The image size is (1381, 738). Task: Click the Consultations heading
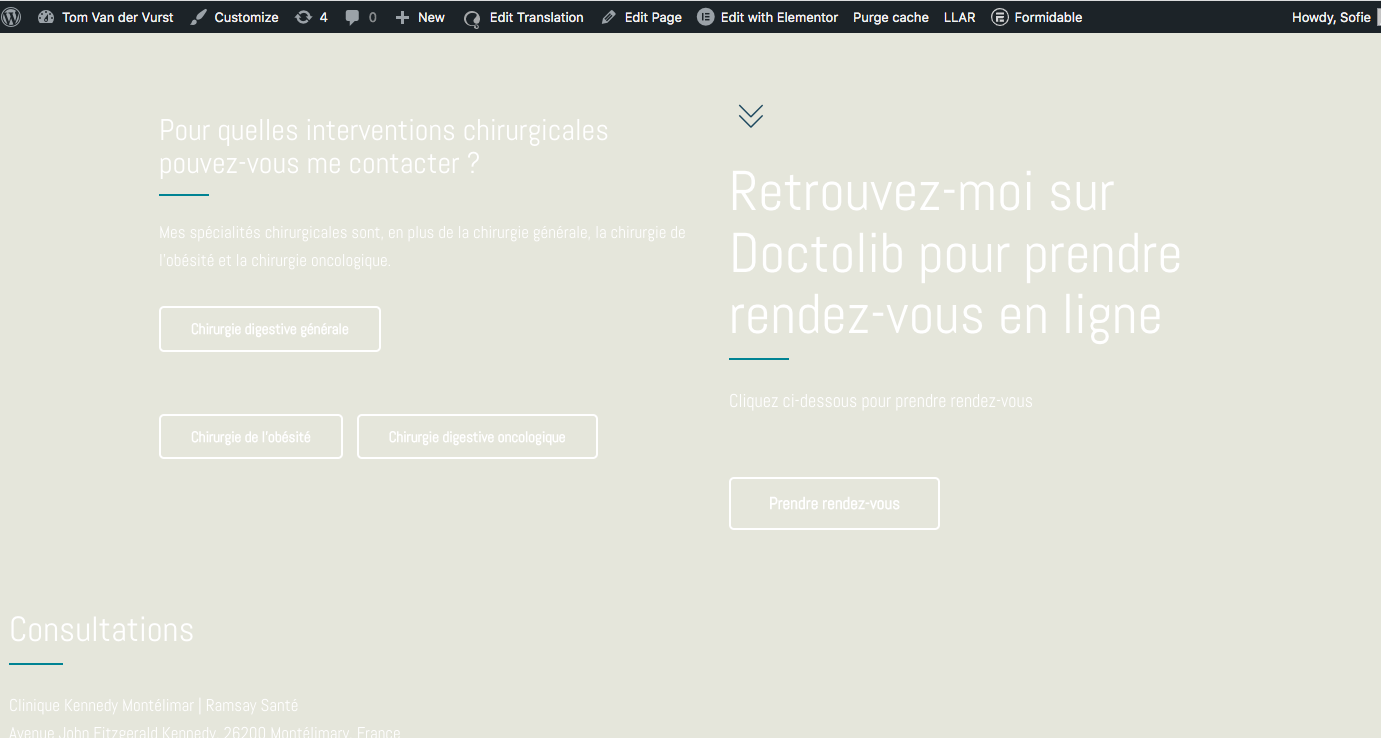[x=102, y=630]
